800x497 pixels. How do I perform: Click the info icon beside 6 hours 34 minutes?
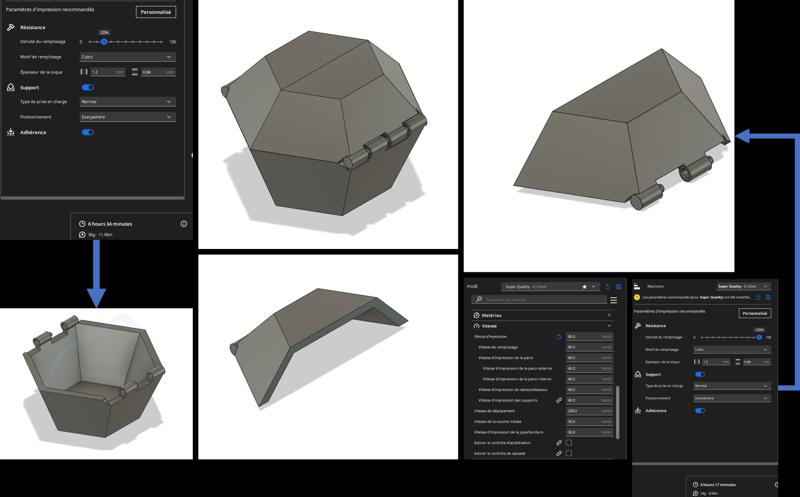pos(184,224)
